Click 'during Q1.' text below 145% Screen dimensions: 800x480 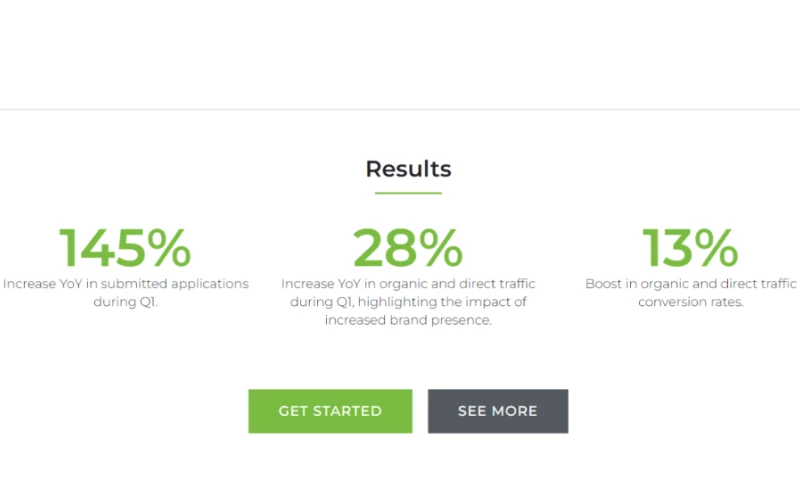pyautogui.click(x=125, y=302)
